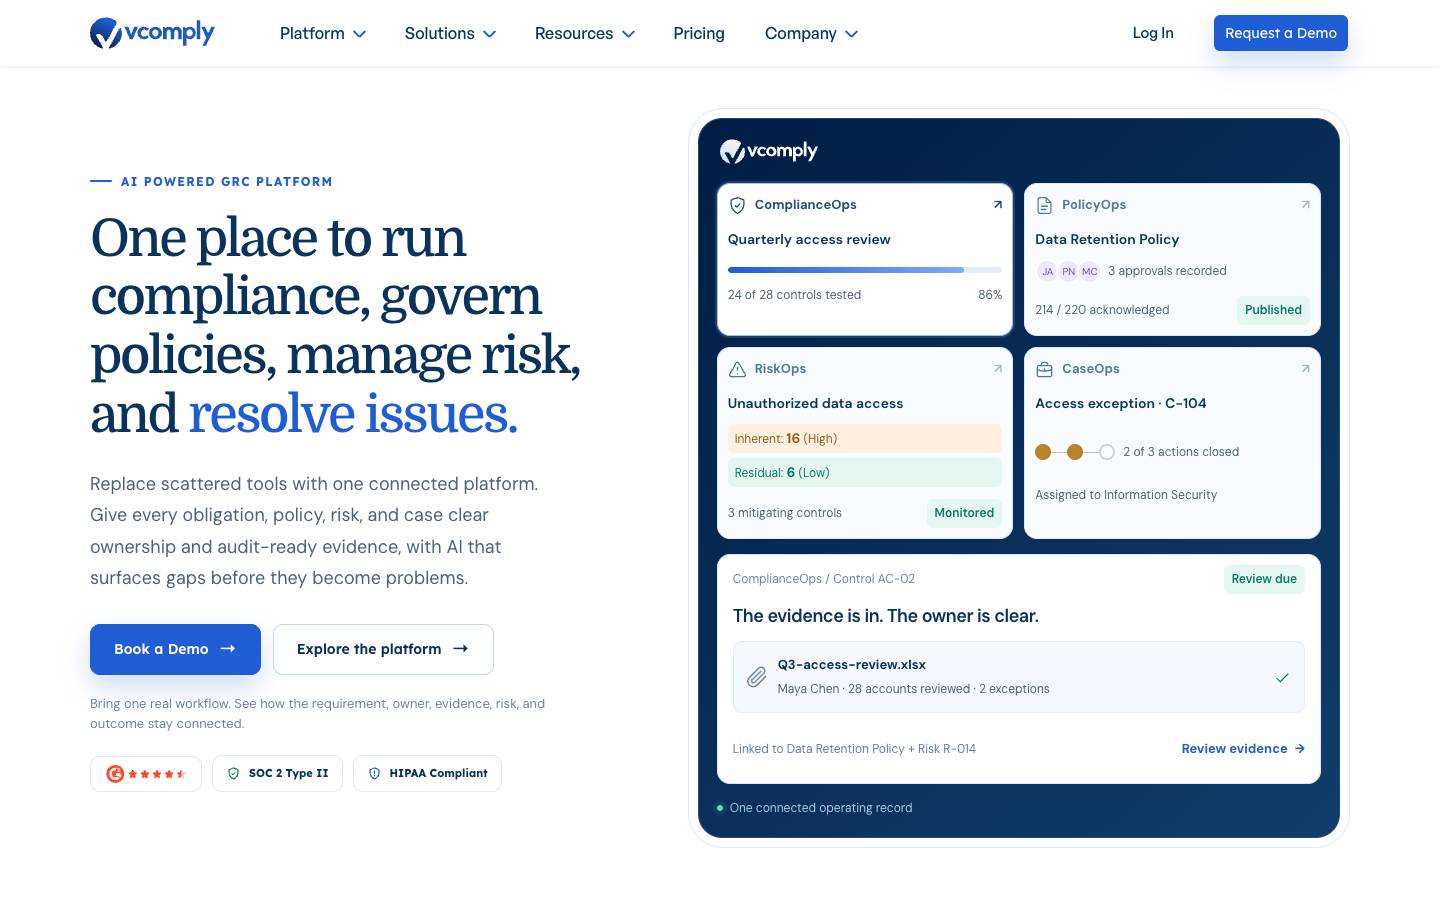Click the shield icon in SOC 2 Type II badge
This screenshot has height=900, width=1440.
pyautogui.click(x=233, y=773)
